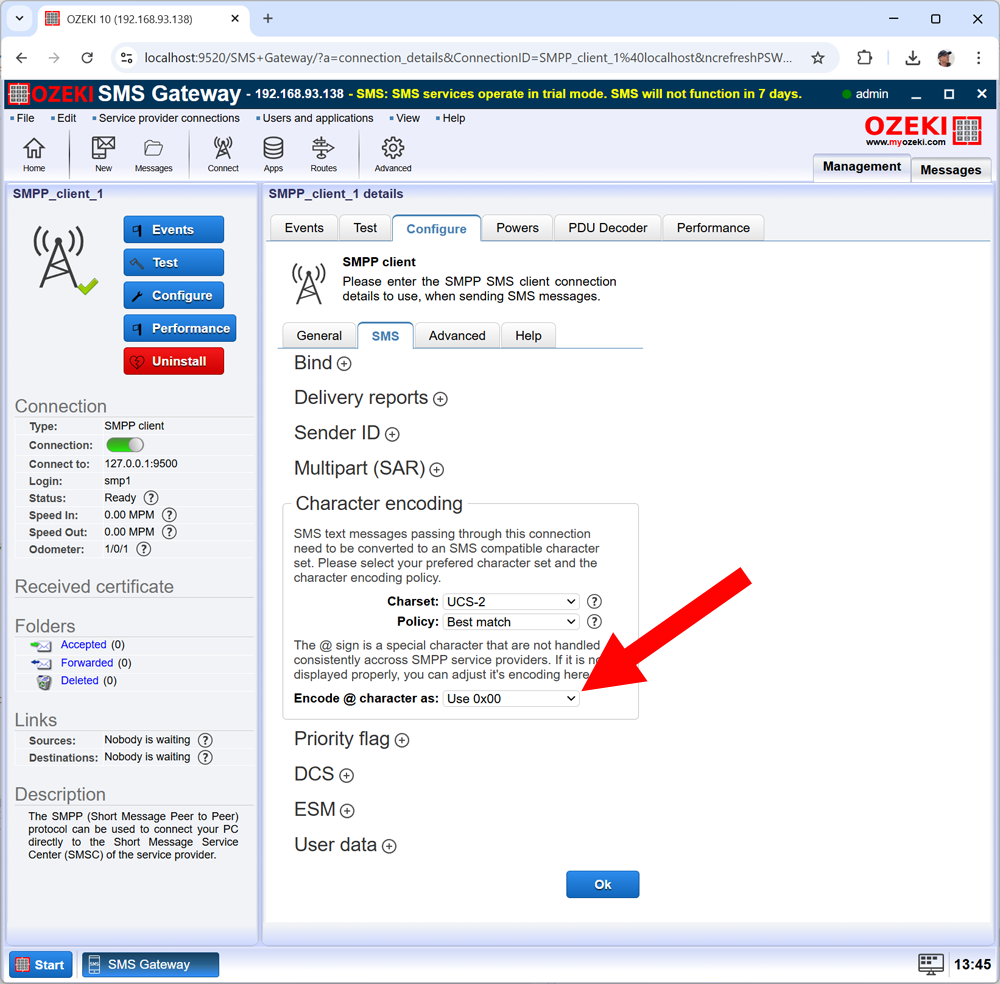This screenshot has height=984, width=1000.
Task: Toggle the Connection on/off switch
Action: point(125,444)
